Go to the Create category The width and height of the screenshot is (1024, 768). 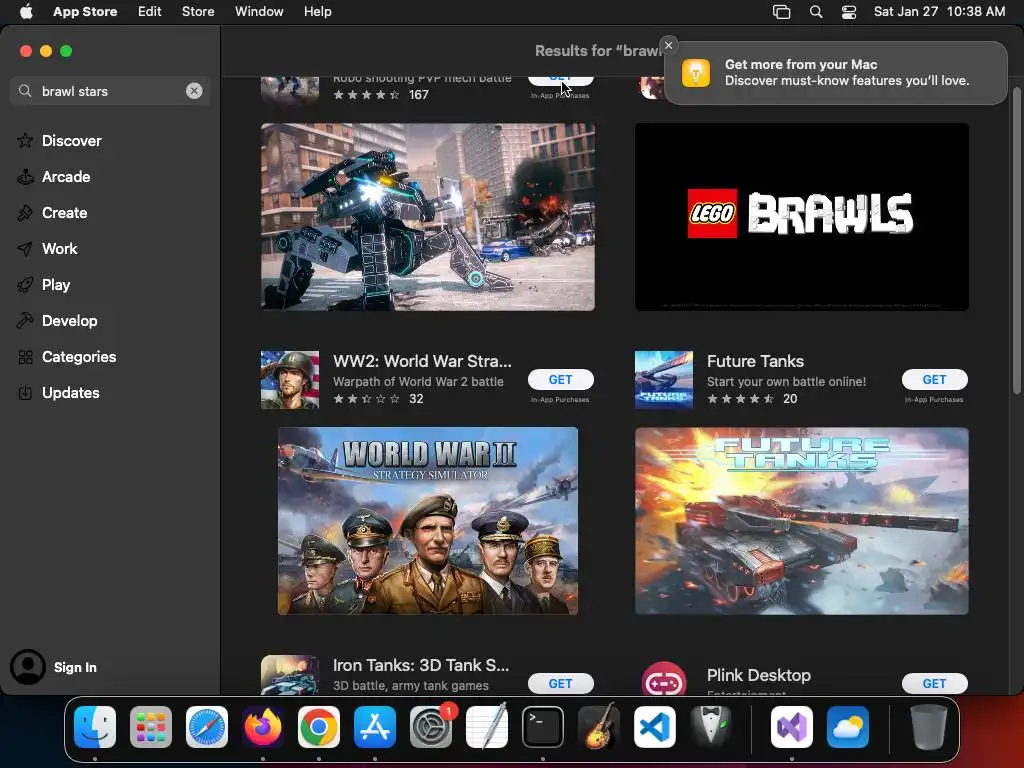point(64,212)
